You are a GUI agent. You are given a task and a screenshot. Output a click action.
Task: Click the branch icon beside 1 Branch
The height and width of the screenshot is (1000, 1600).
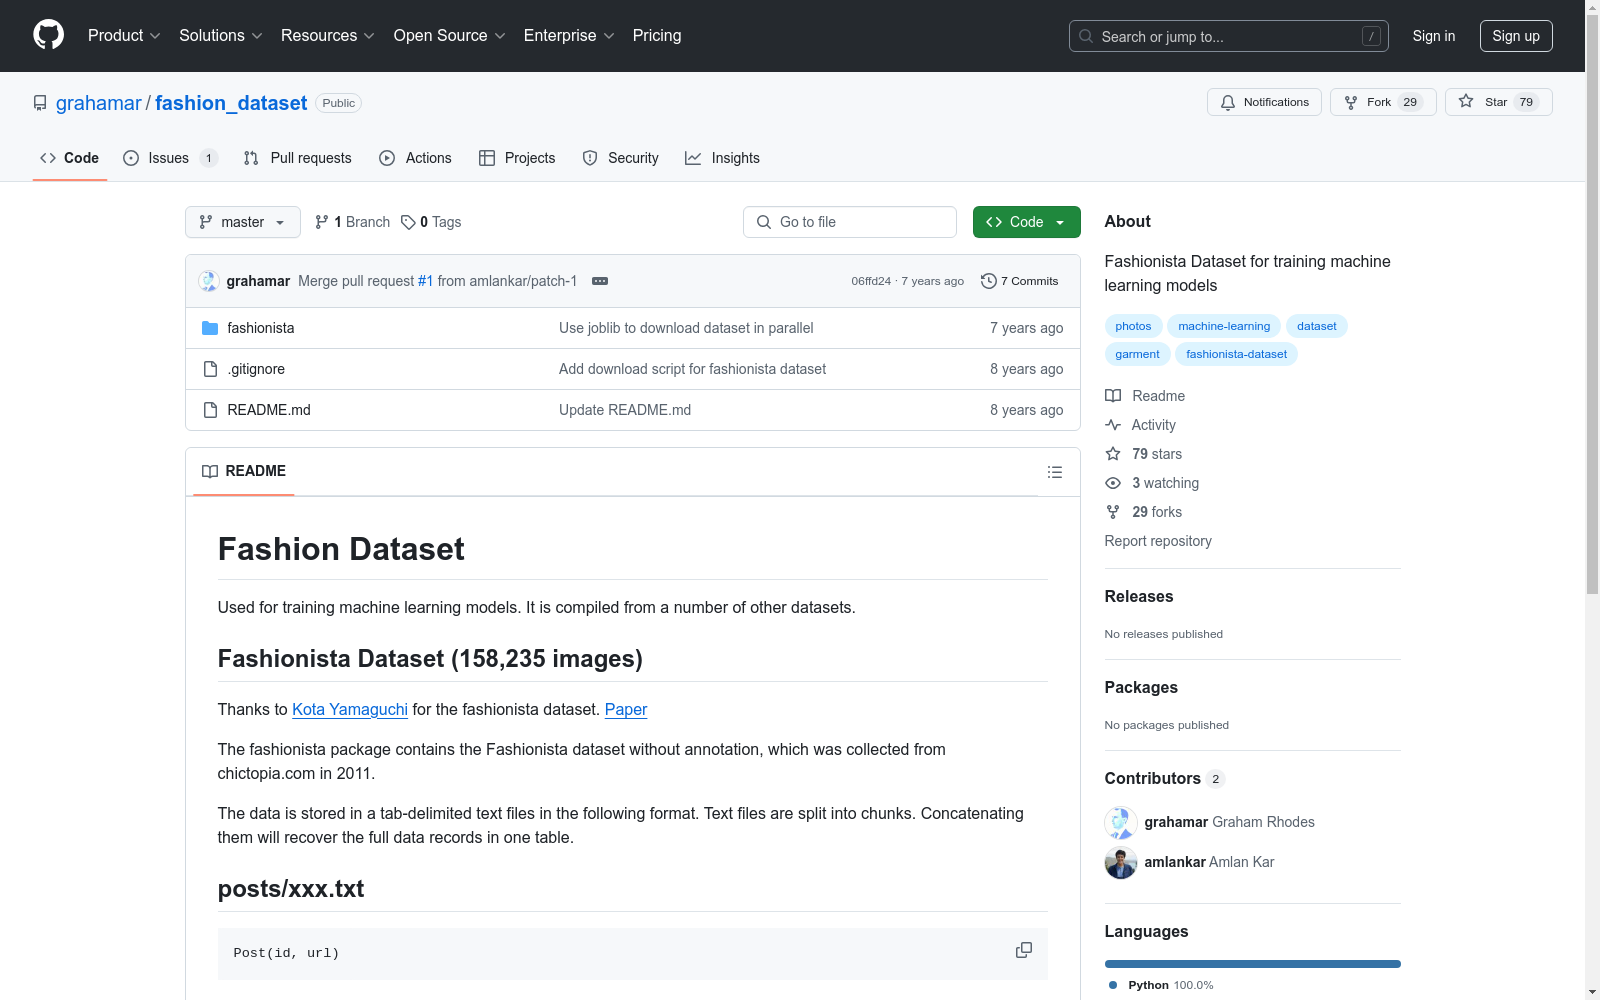(x=322, y=222)
